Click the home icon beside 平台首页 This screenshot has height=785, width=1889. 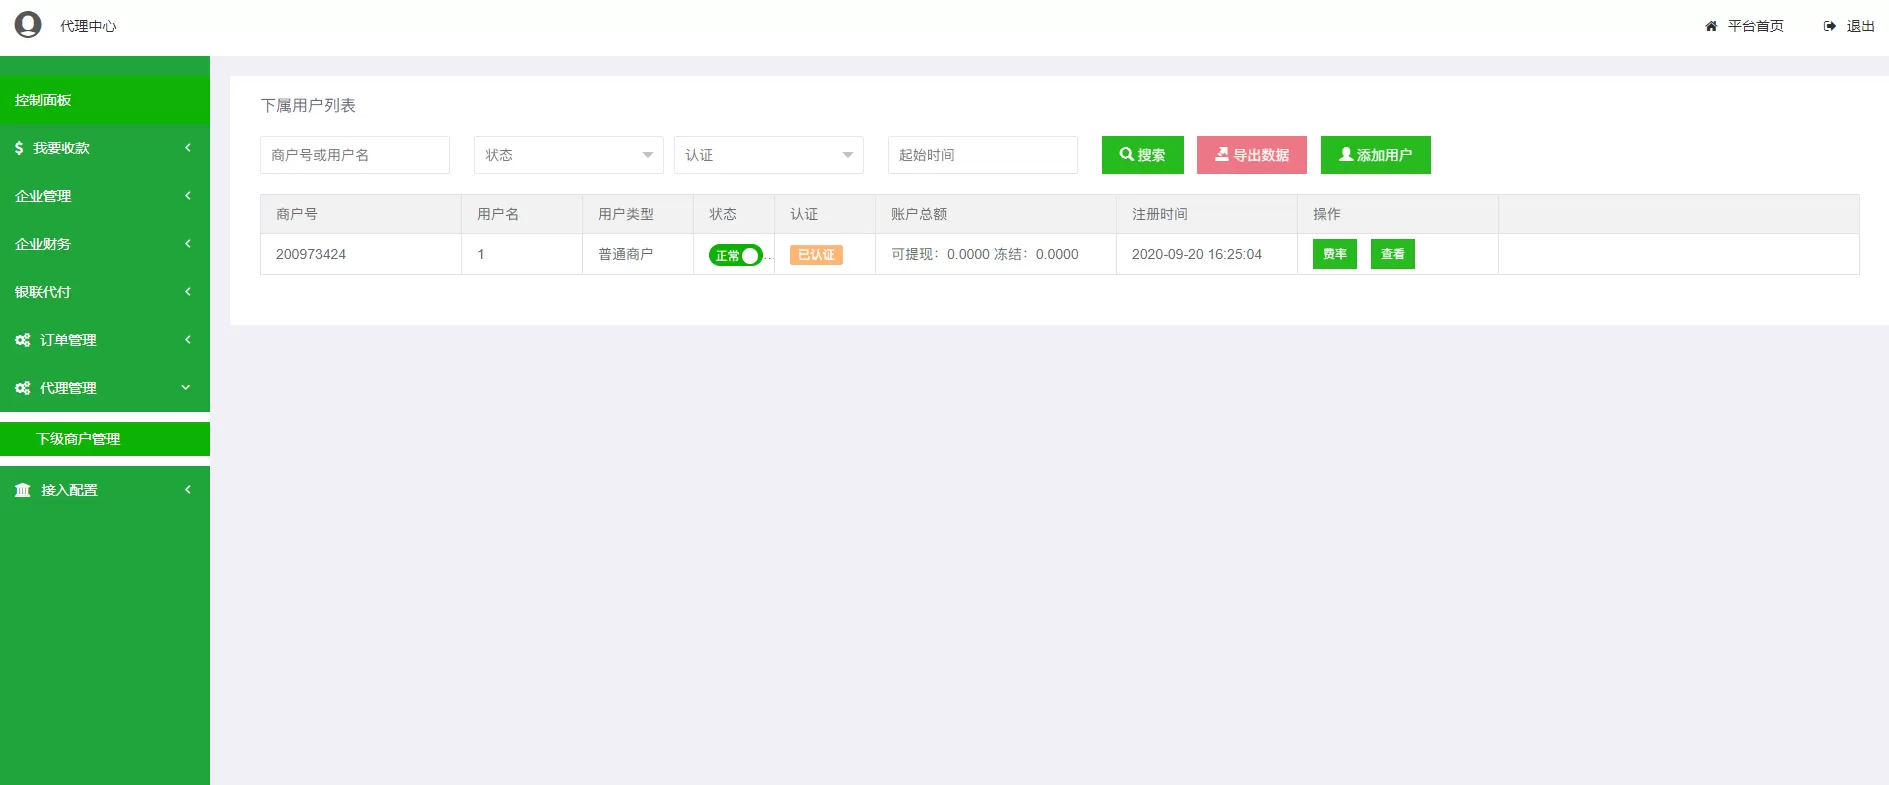[x=1711, y=26]
